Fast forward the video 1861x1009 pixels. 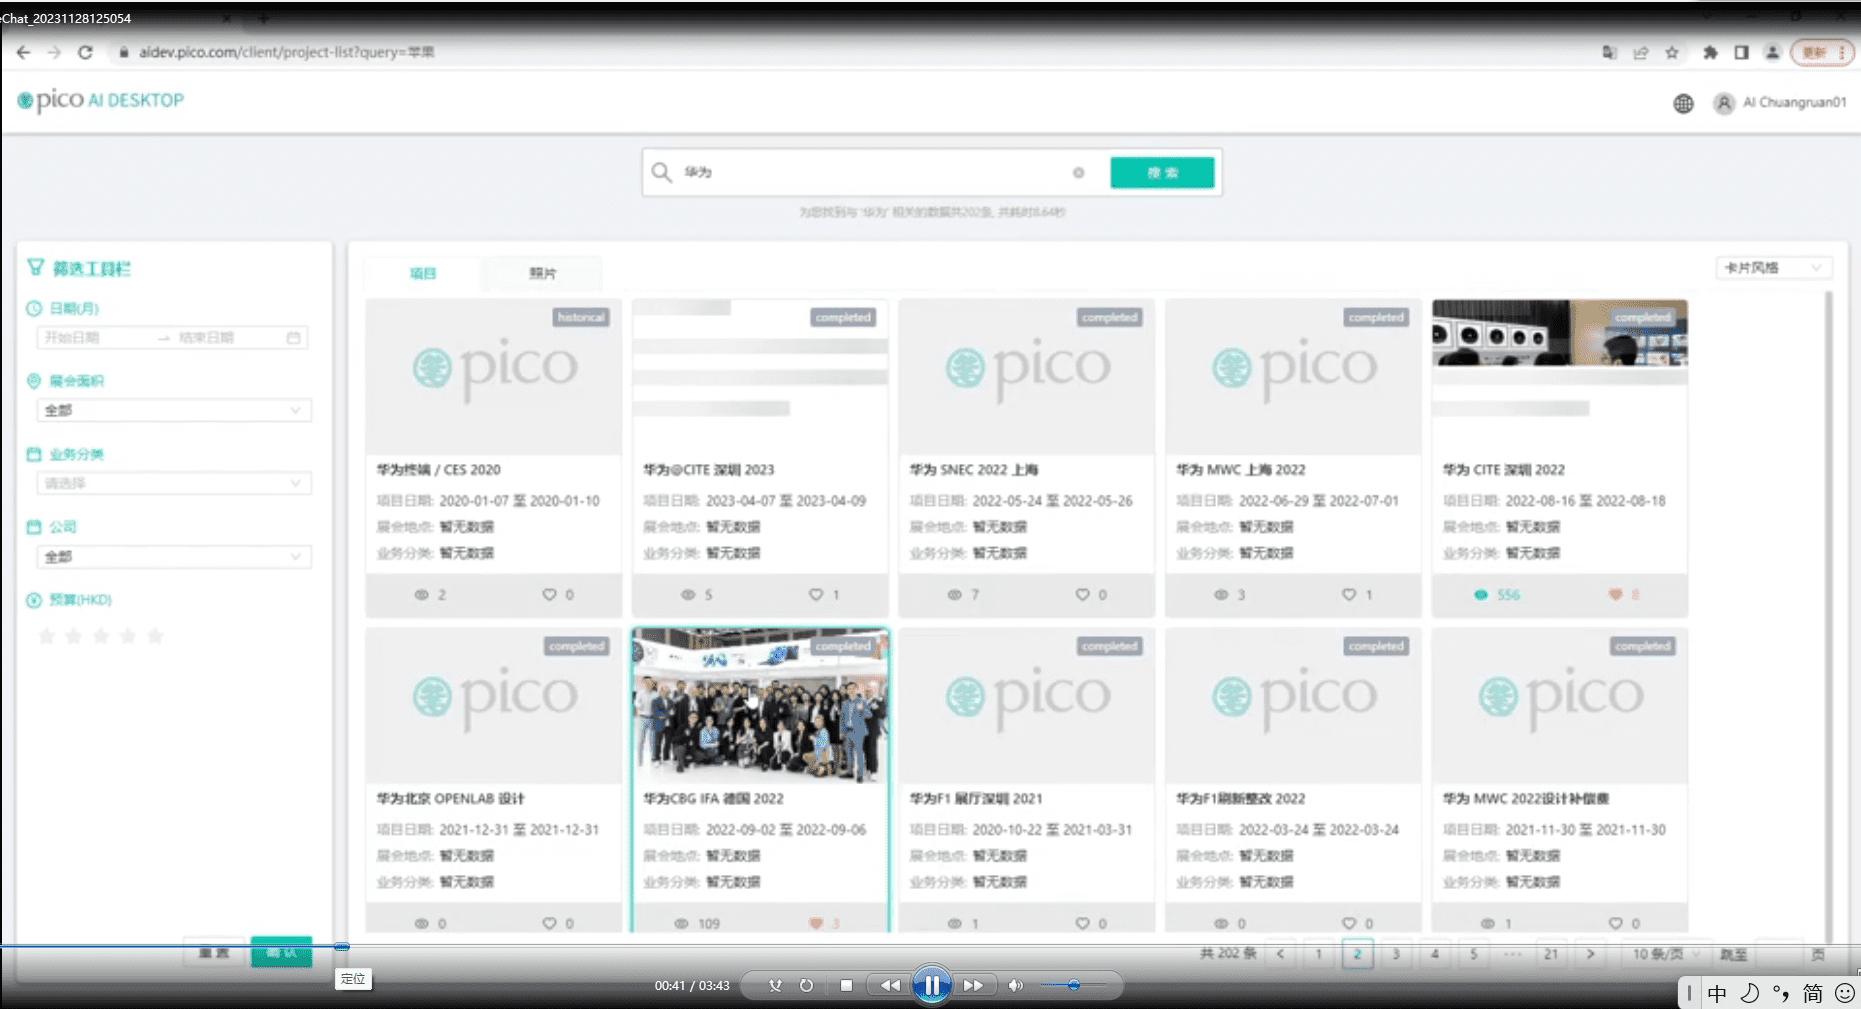pyautogui.click(x=974, y=986)
